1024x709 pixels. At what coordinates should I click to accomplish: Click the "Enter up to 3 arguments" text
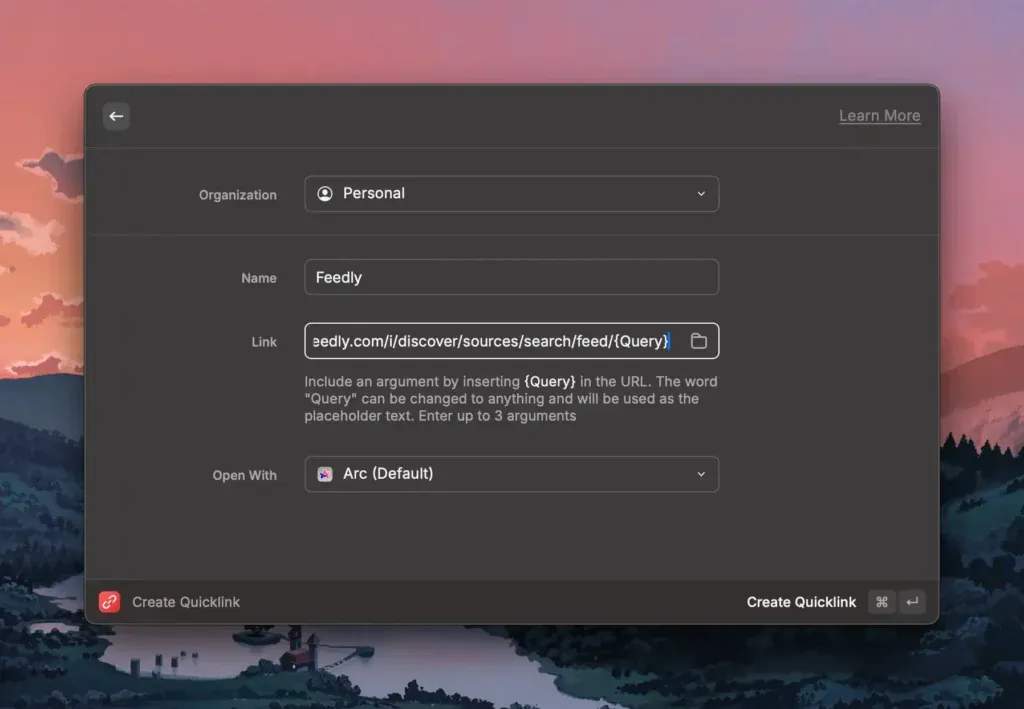(497, 416)
